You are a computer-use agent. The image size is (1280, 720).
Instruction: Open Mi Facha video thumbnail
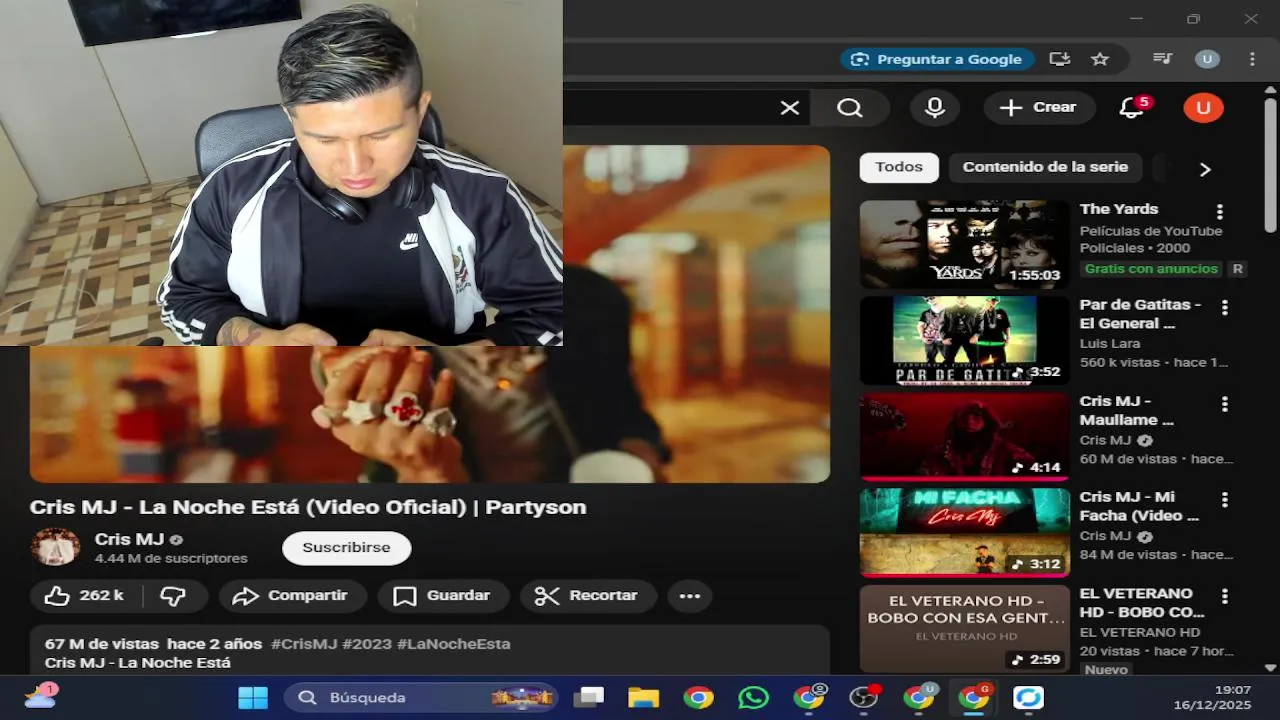pos(964,533)
